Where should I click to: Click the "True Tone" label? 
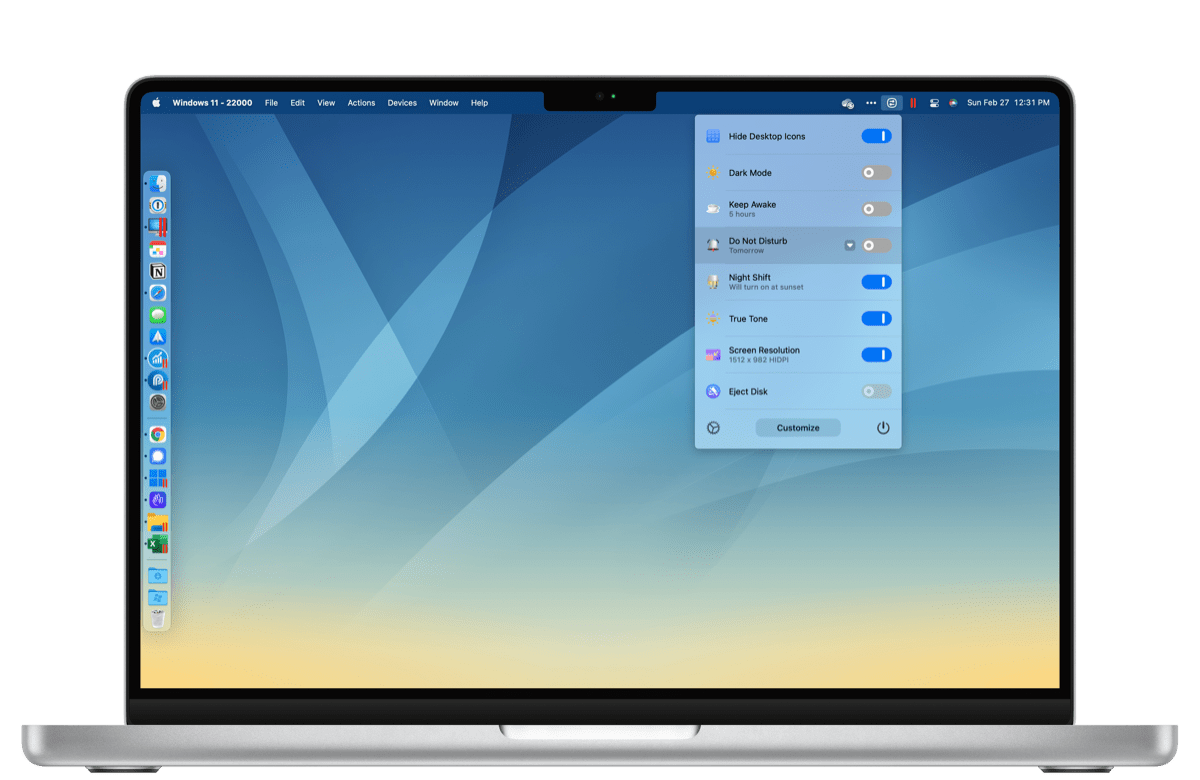(748, 318)
